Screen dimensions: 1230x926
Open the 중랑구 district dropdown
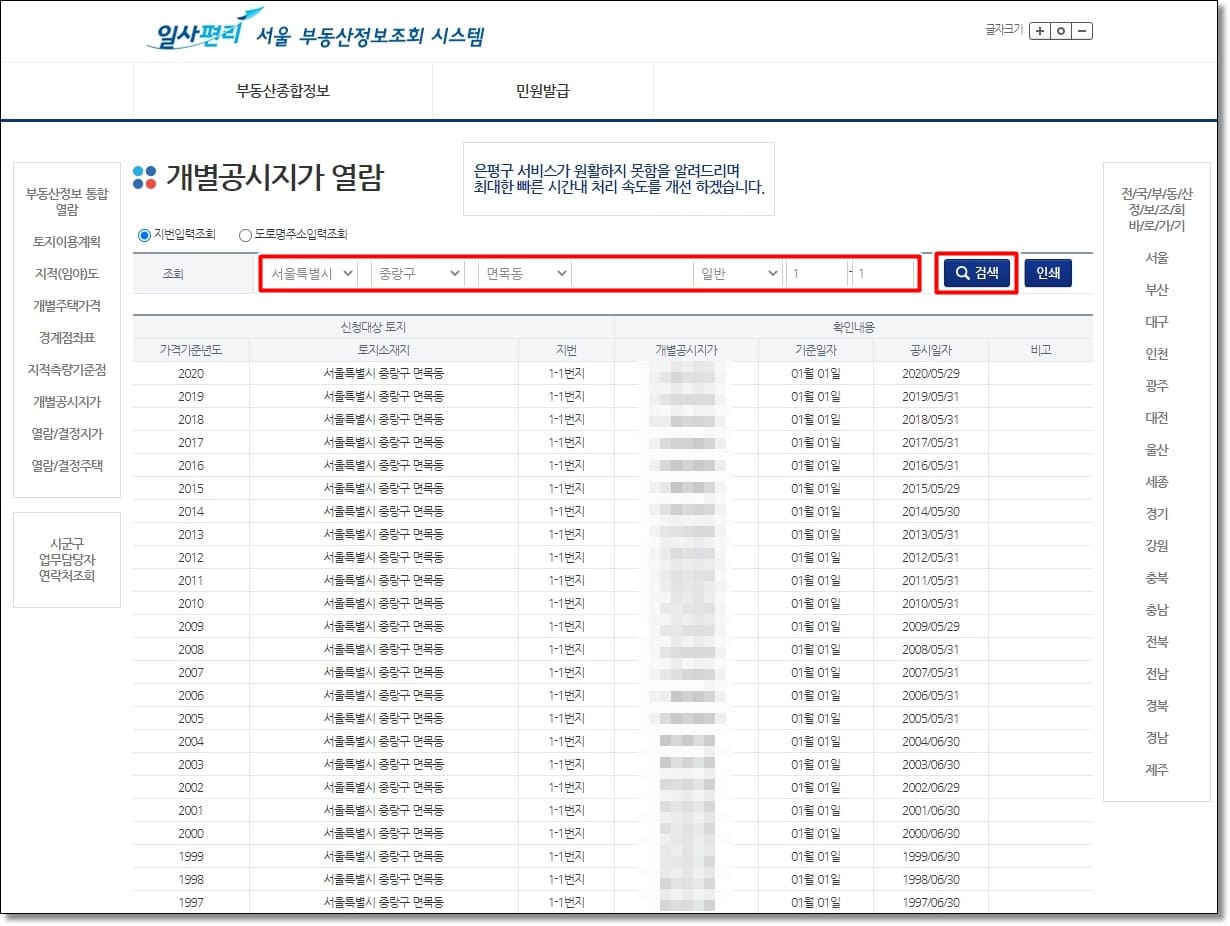[x=415, y=273]
